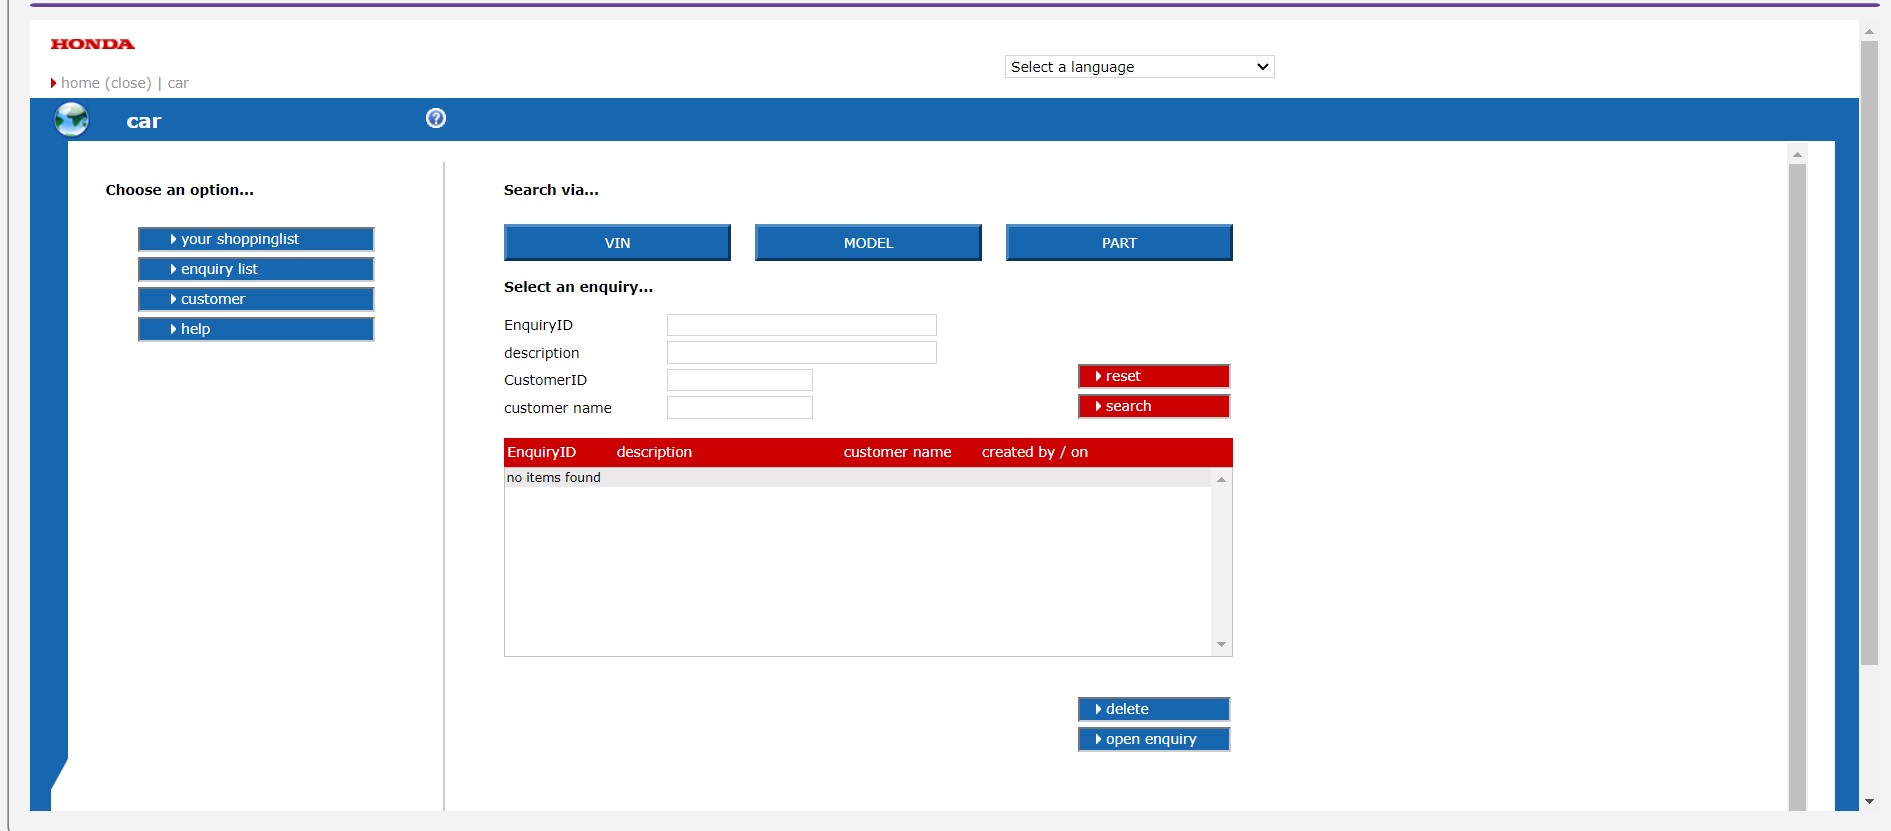Click the home (close) link

pyautogui.click(x=106, y=83)
